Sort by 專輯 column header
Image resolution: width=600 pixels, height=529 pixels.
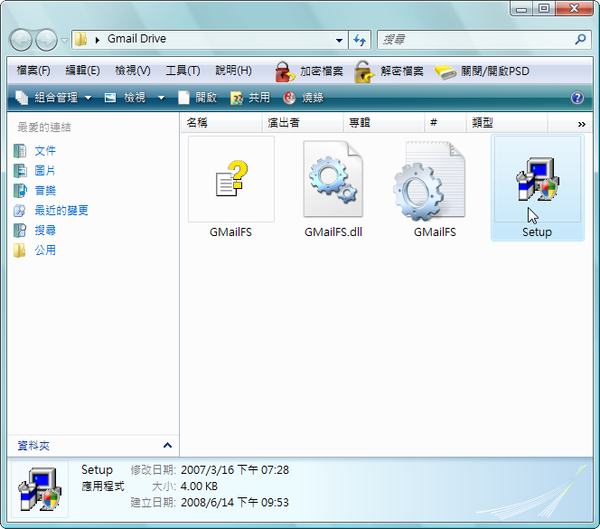(384, 123)
